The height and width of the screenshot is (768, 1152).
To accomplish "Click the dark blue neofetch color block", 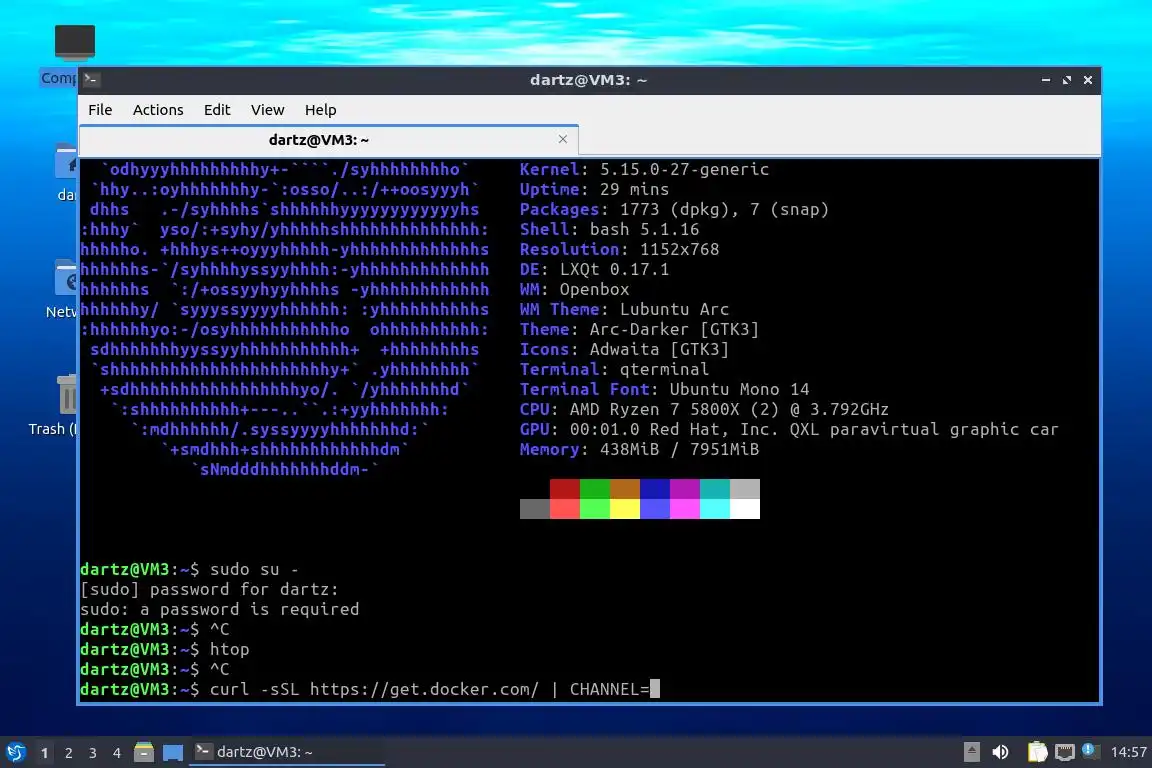I will coord(655,489).
